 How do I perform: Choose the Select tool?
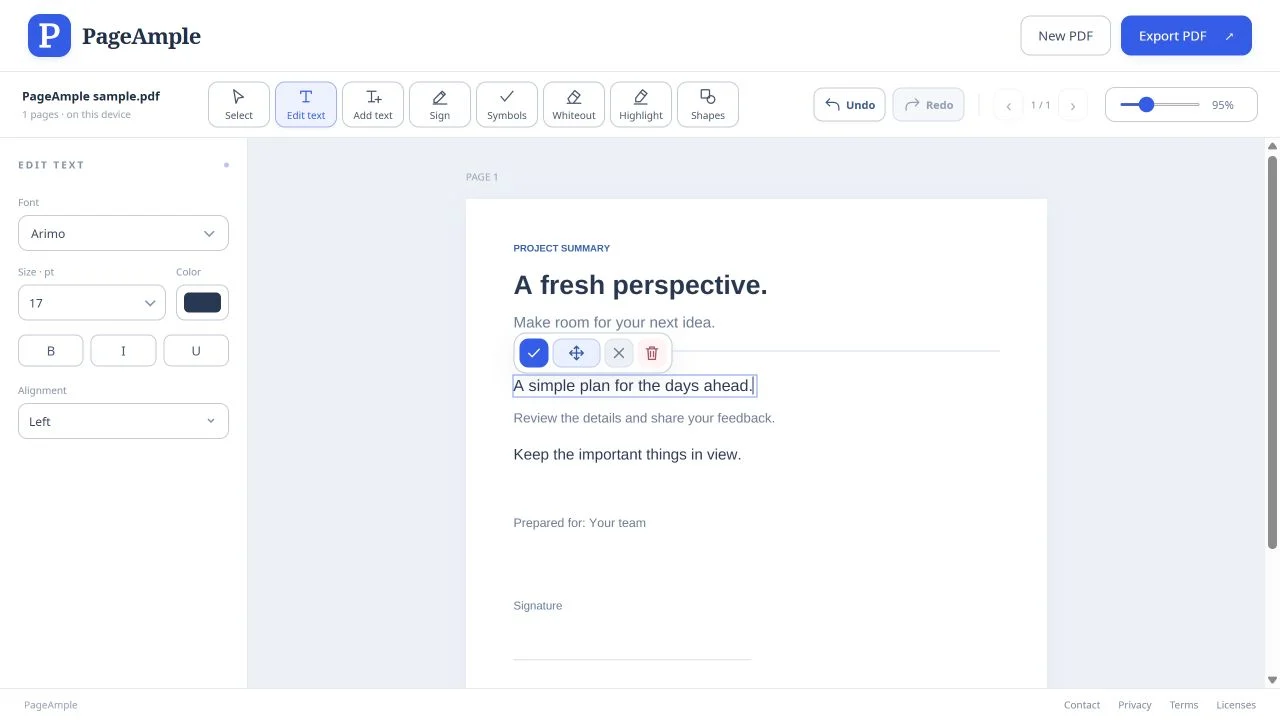click(x=239, y=104)
